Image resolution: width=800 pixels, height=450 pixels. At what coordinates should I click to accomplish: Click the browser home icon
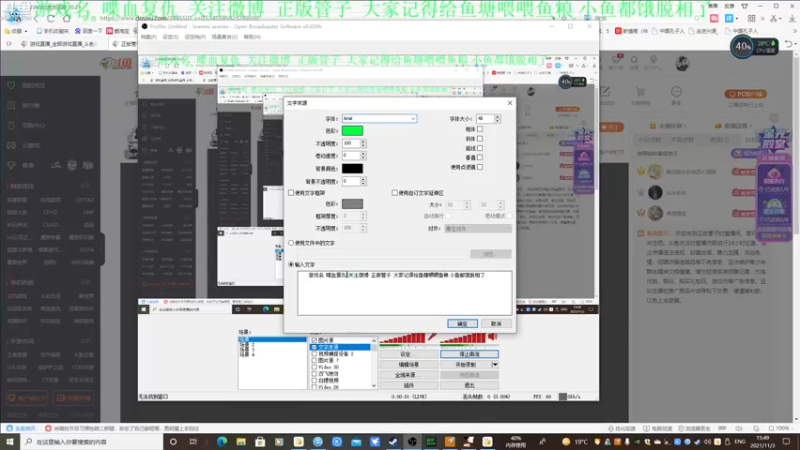click(x=66, y=18)
